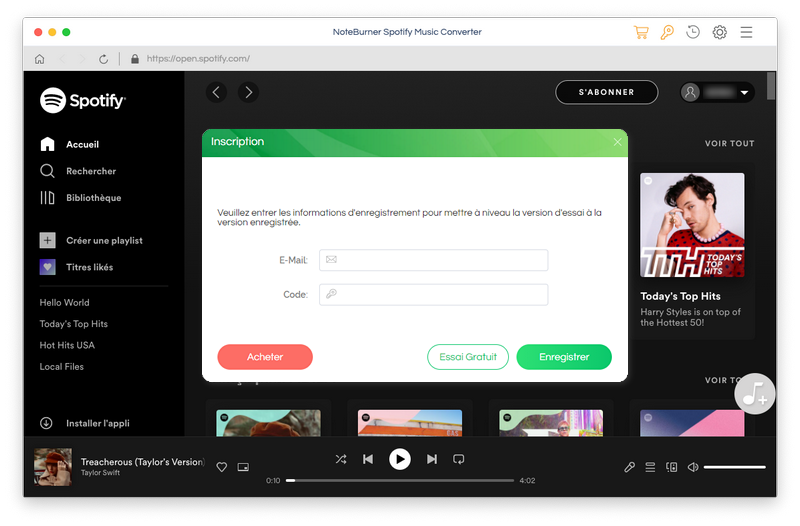
Task: Click the Treacherous album art thumbnail
Action: tap(53, 467)
